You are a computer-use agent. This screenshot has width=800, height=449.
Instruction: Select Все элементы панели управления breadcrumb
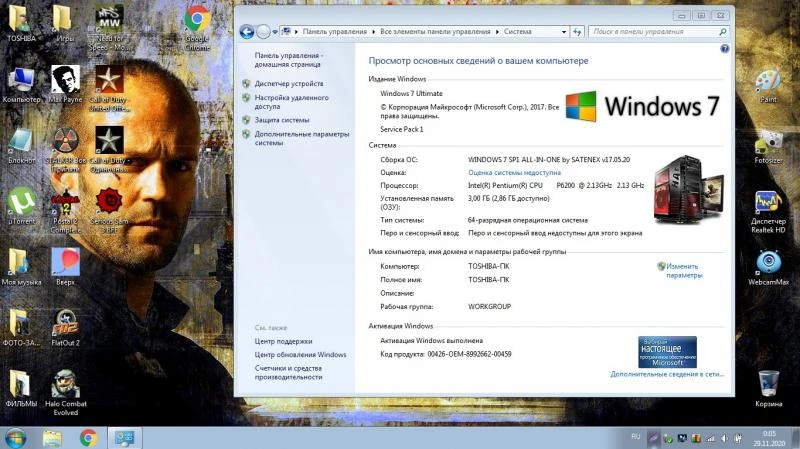click(x=435, y=32)
